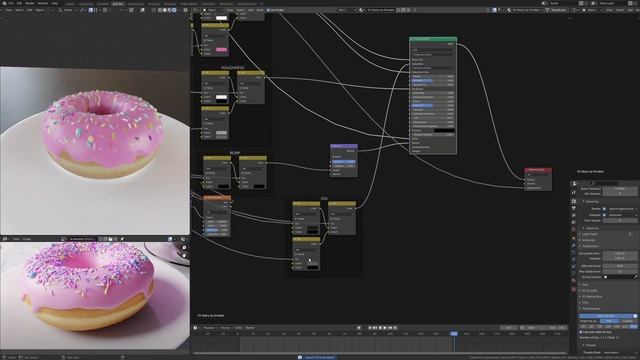Toggle the Calculate Optimal Size checkbox
Screen dimensions: 640x360
point(581,332)
